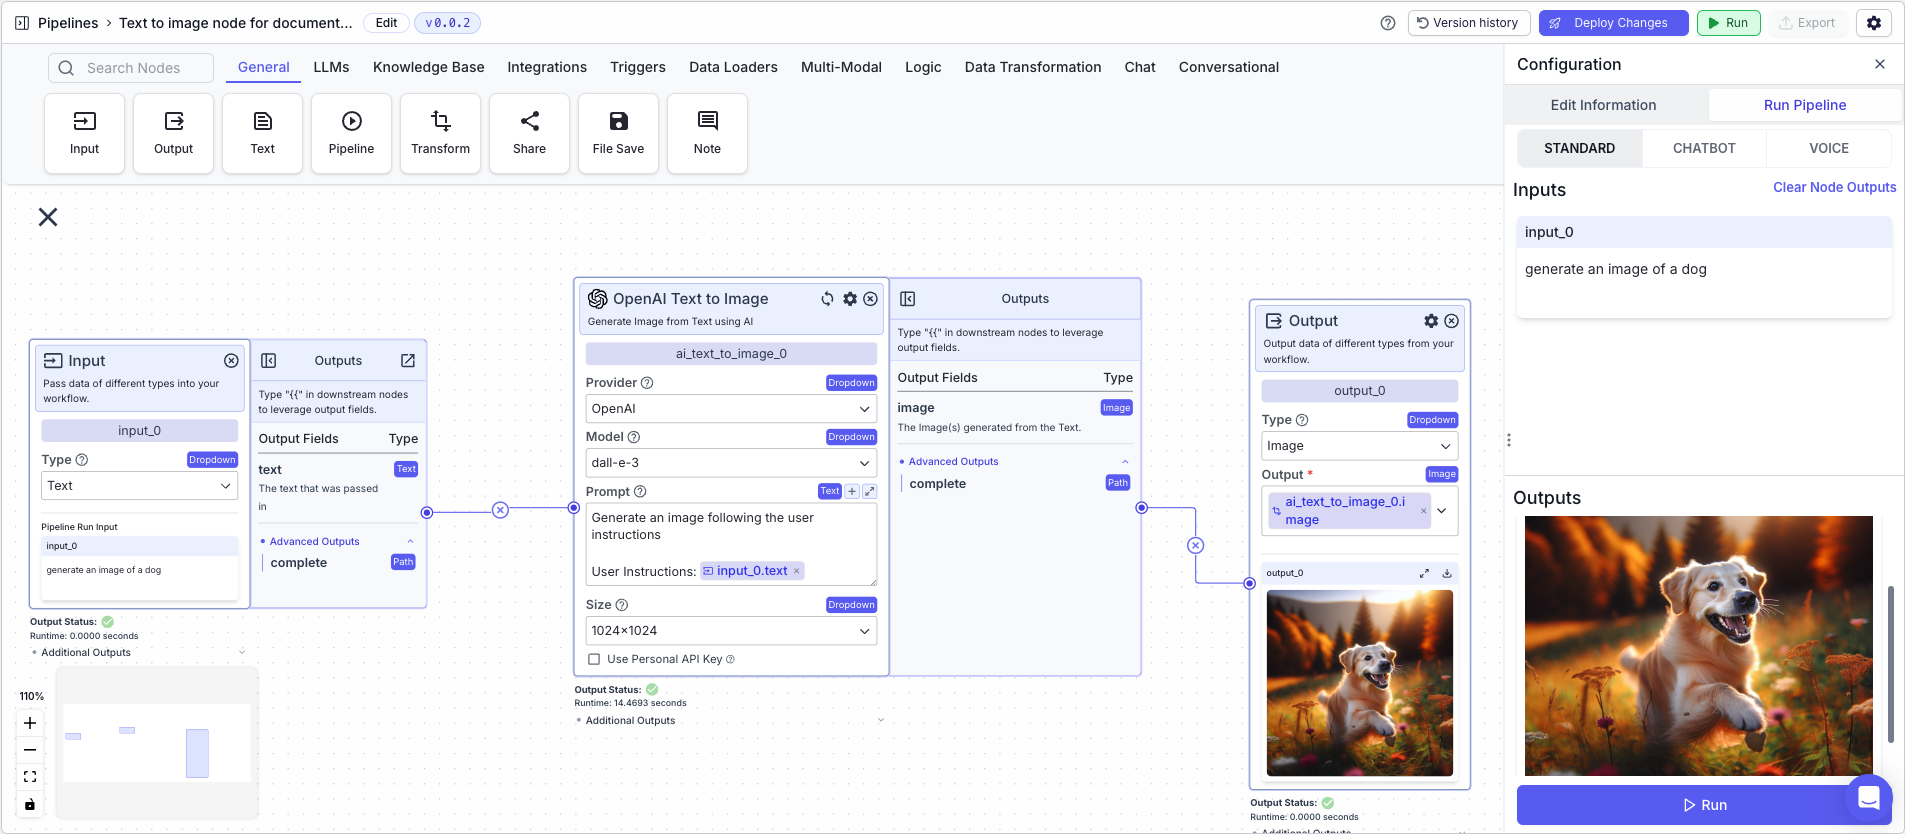1905x834 pixels.
Task: Fit the canvas view to screen
Action: click(30, 777)
